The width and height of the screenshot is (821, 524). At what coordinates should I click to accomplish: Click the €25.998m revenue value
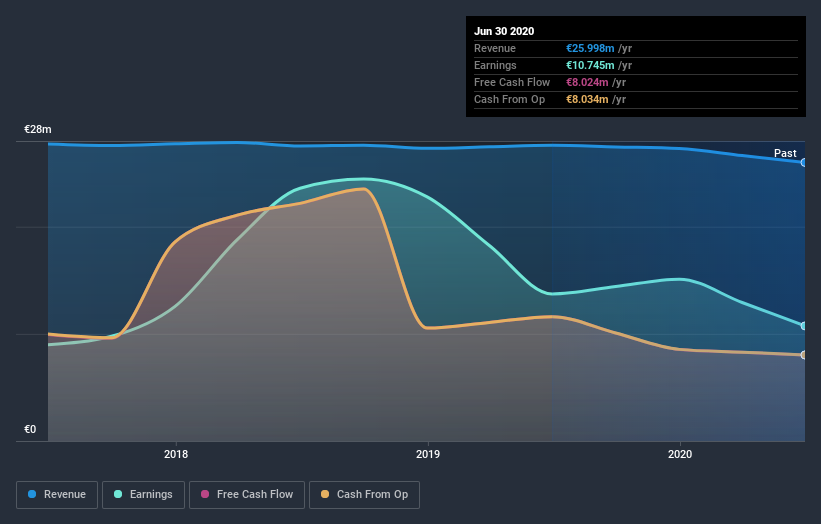point(590,48)
